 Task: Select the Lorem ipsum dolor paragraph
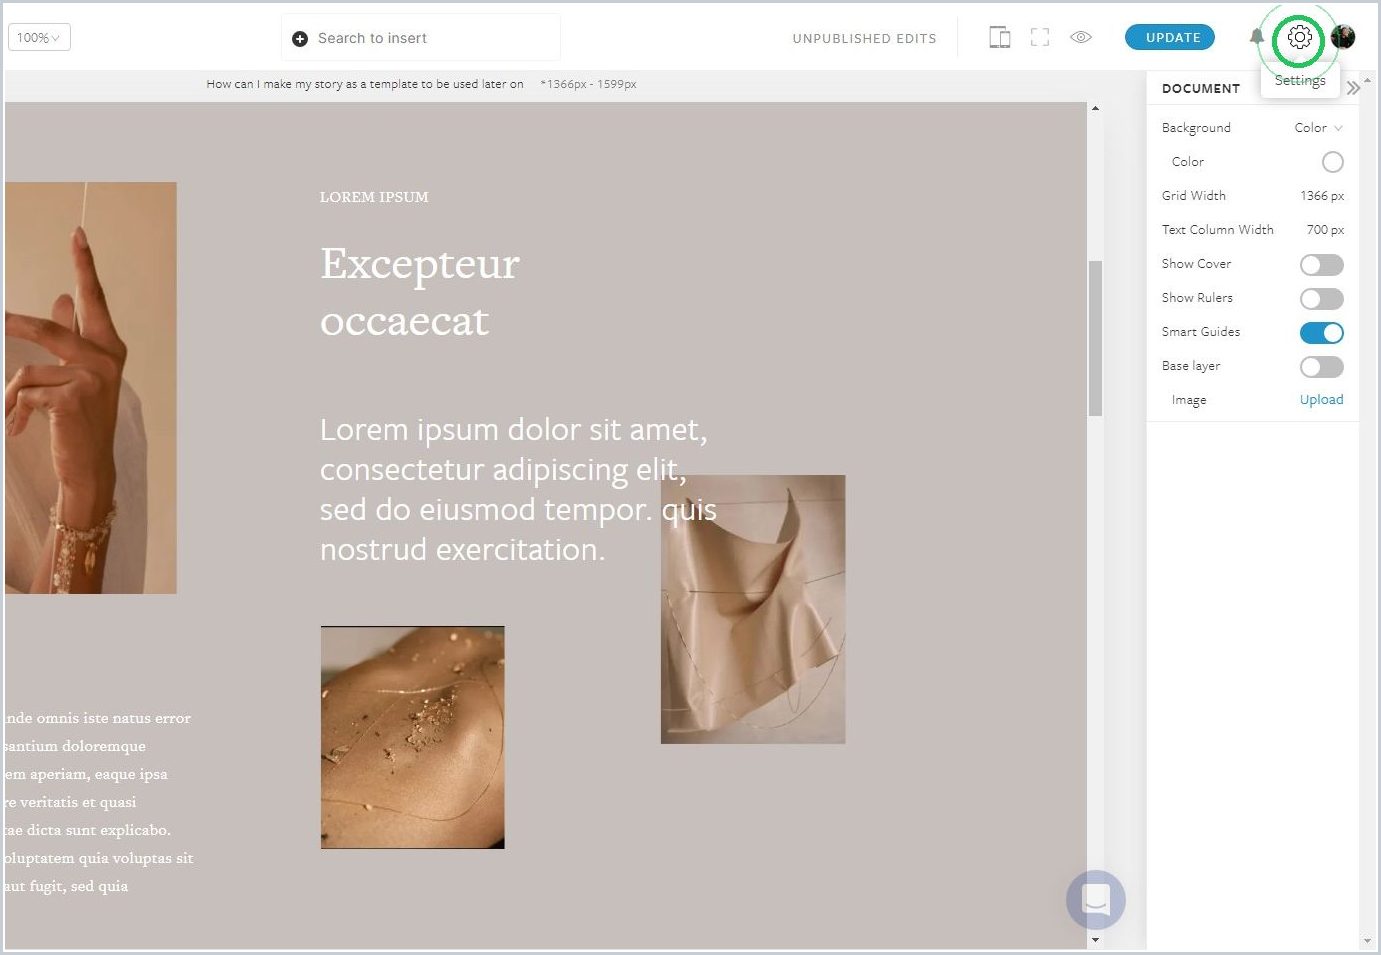pyautogui.click(x=518, y=489)
